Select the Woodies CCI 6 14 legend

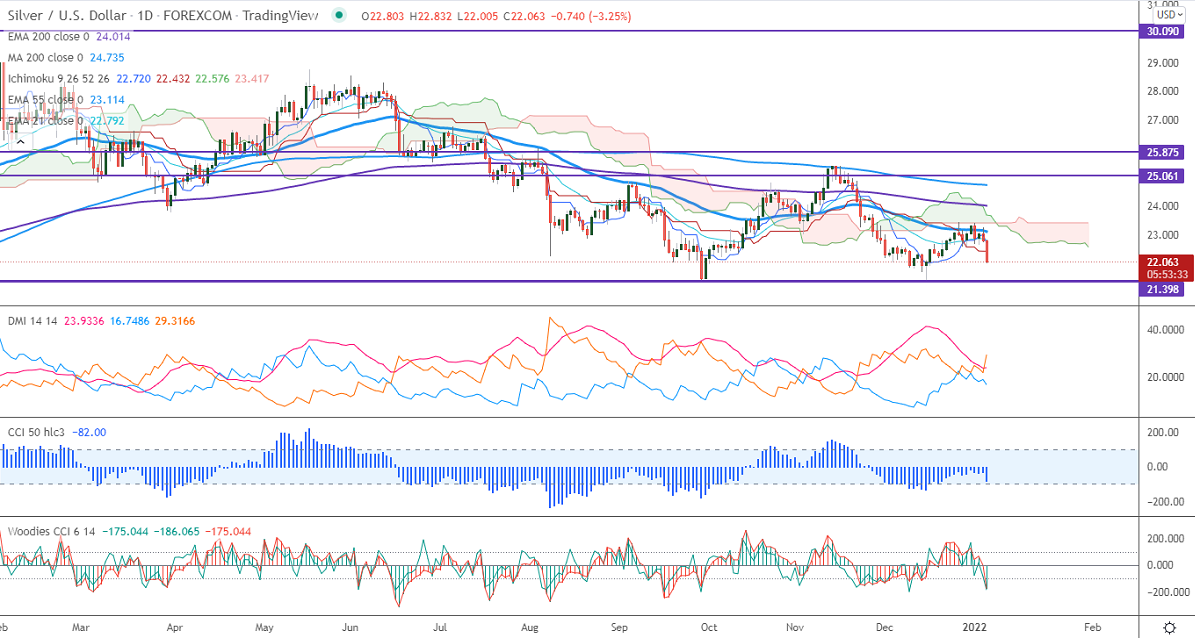pos(52,531)
